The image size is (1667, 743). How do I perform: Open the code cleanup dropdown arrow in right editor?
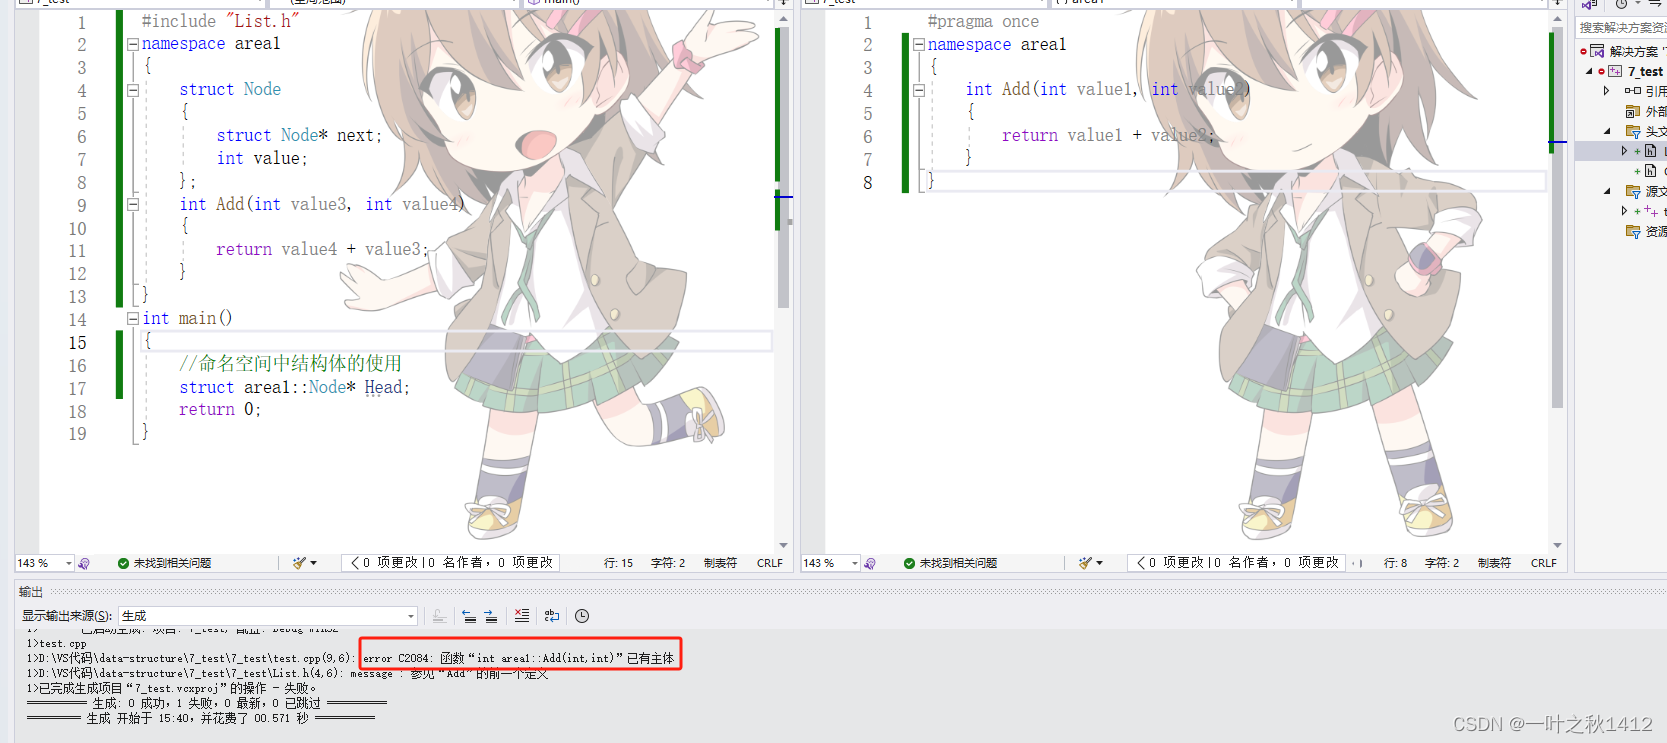pyautogui.click(x=1099, y=563)
